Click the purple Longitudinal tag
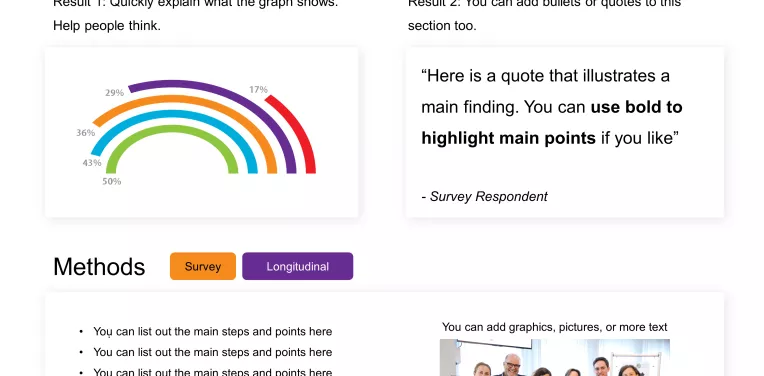This screenshot has height=376, width=764. point(298,266)
